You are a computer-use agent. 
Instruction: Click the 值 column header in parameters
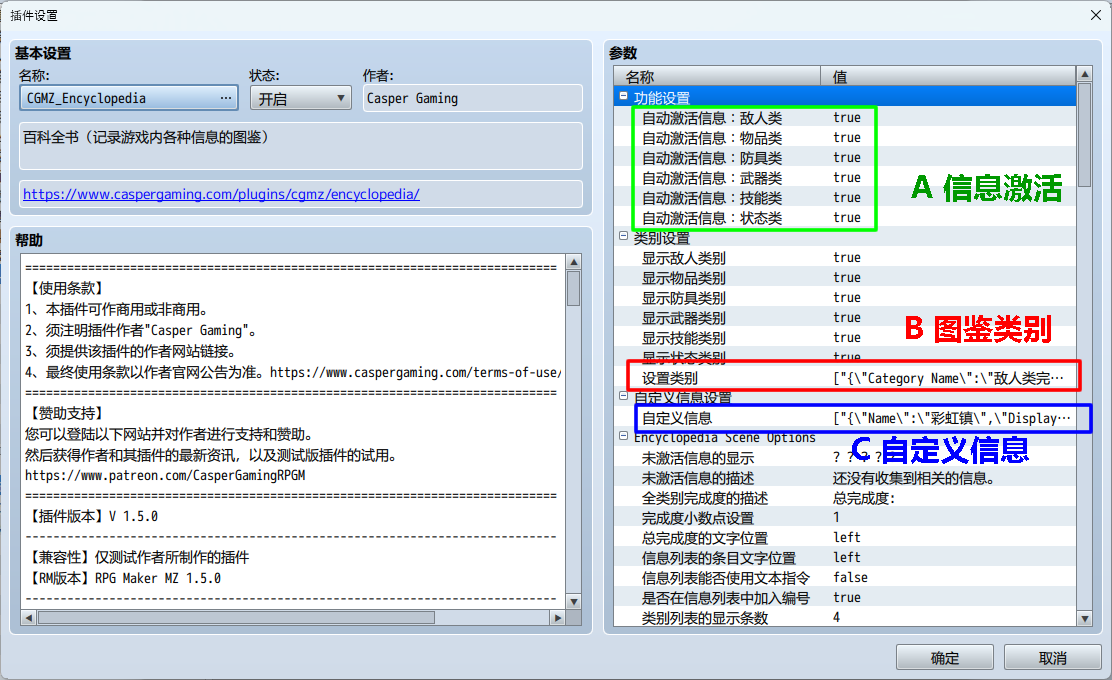[948, 76]
